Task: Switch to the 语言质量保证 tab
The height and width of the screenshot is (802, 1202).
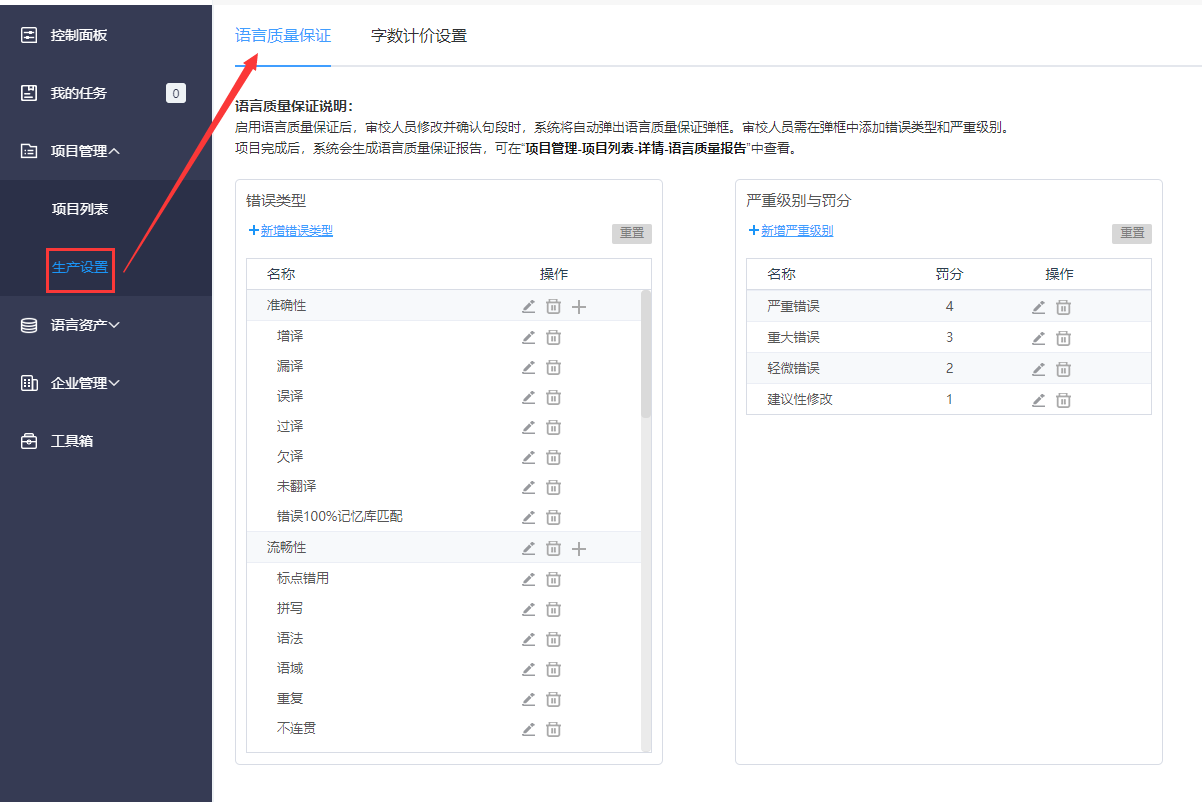Action: (x=283, y=36)
